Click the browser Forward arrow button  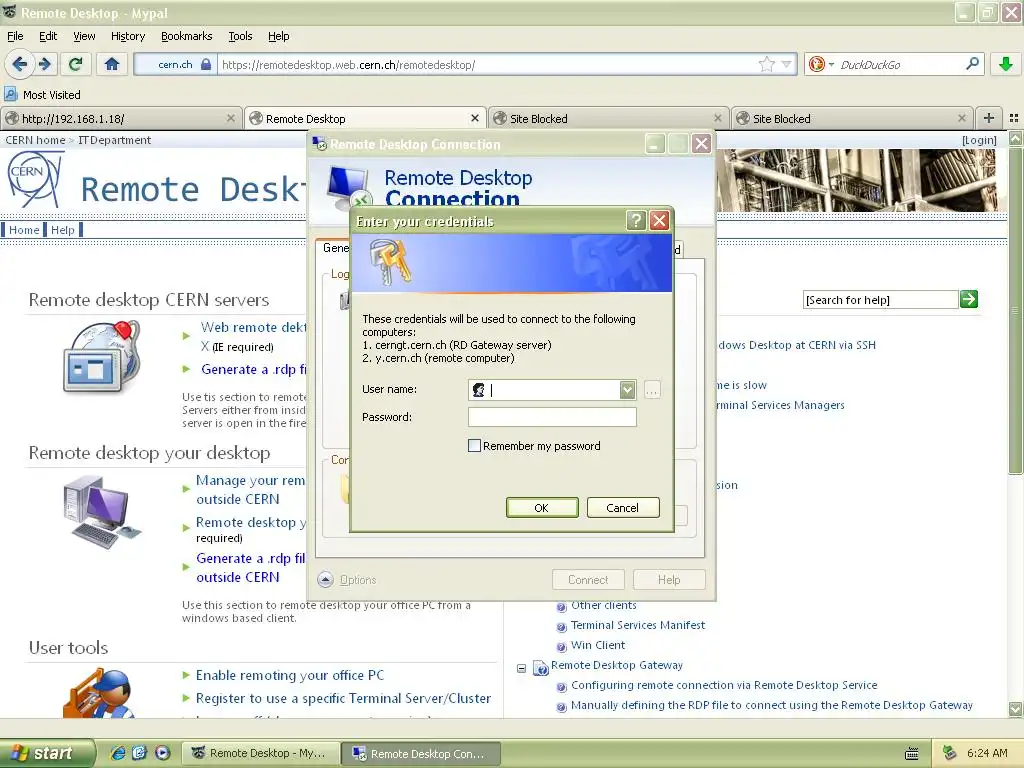[44, 64]
